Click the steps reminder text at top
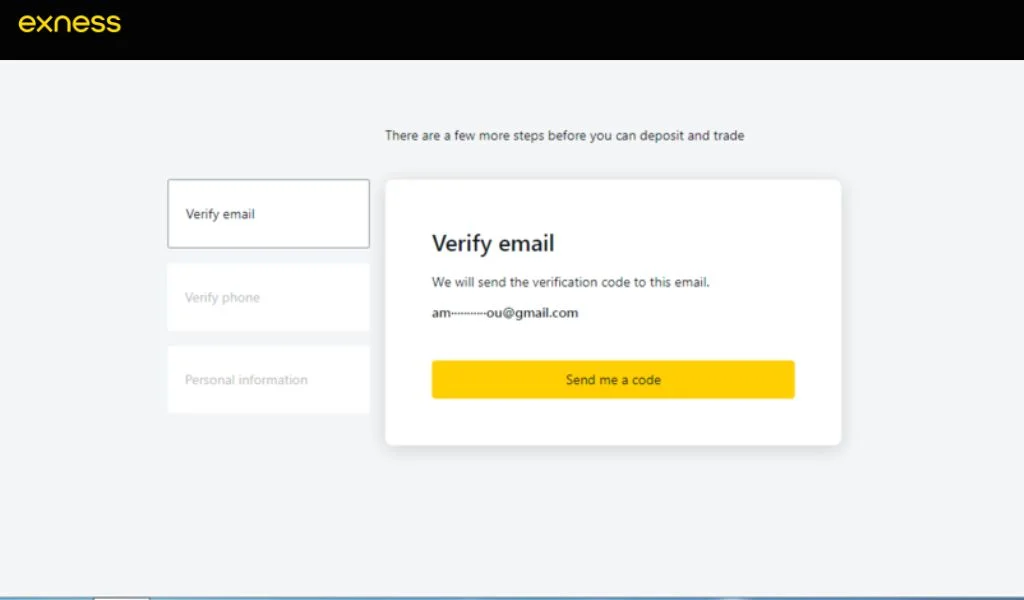 (565, 135)
